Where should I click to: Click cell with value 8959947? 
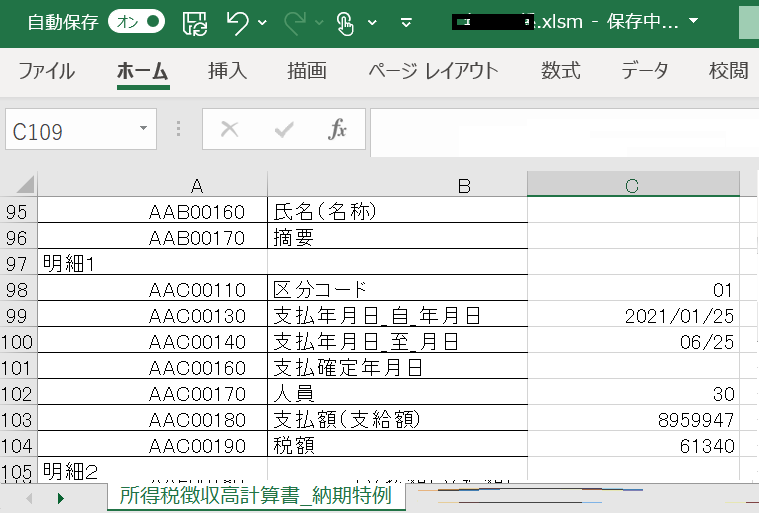tap(634, 418)
